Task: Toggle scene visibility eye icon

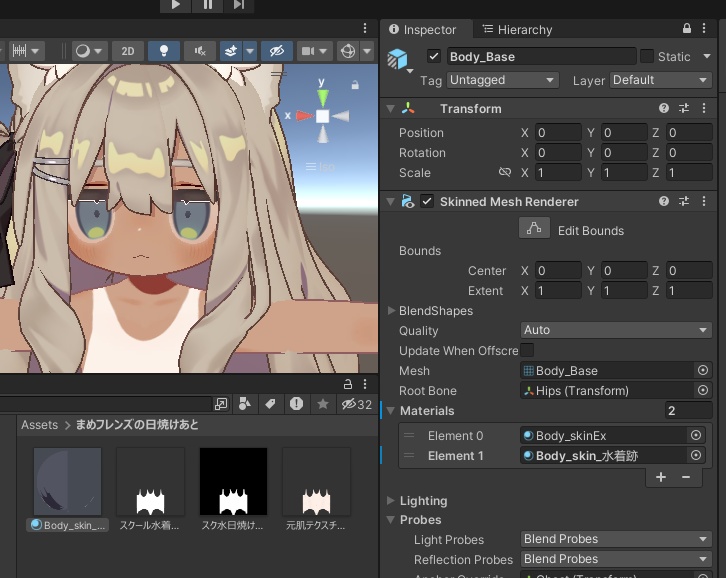Action: click(275, 51)
